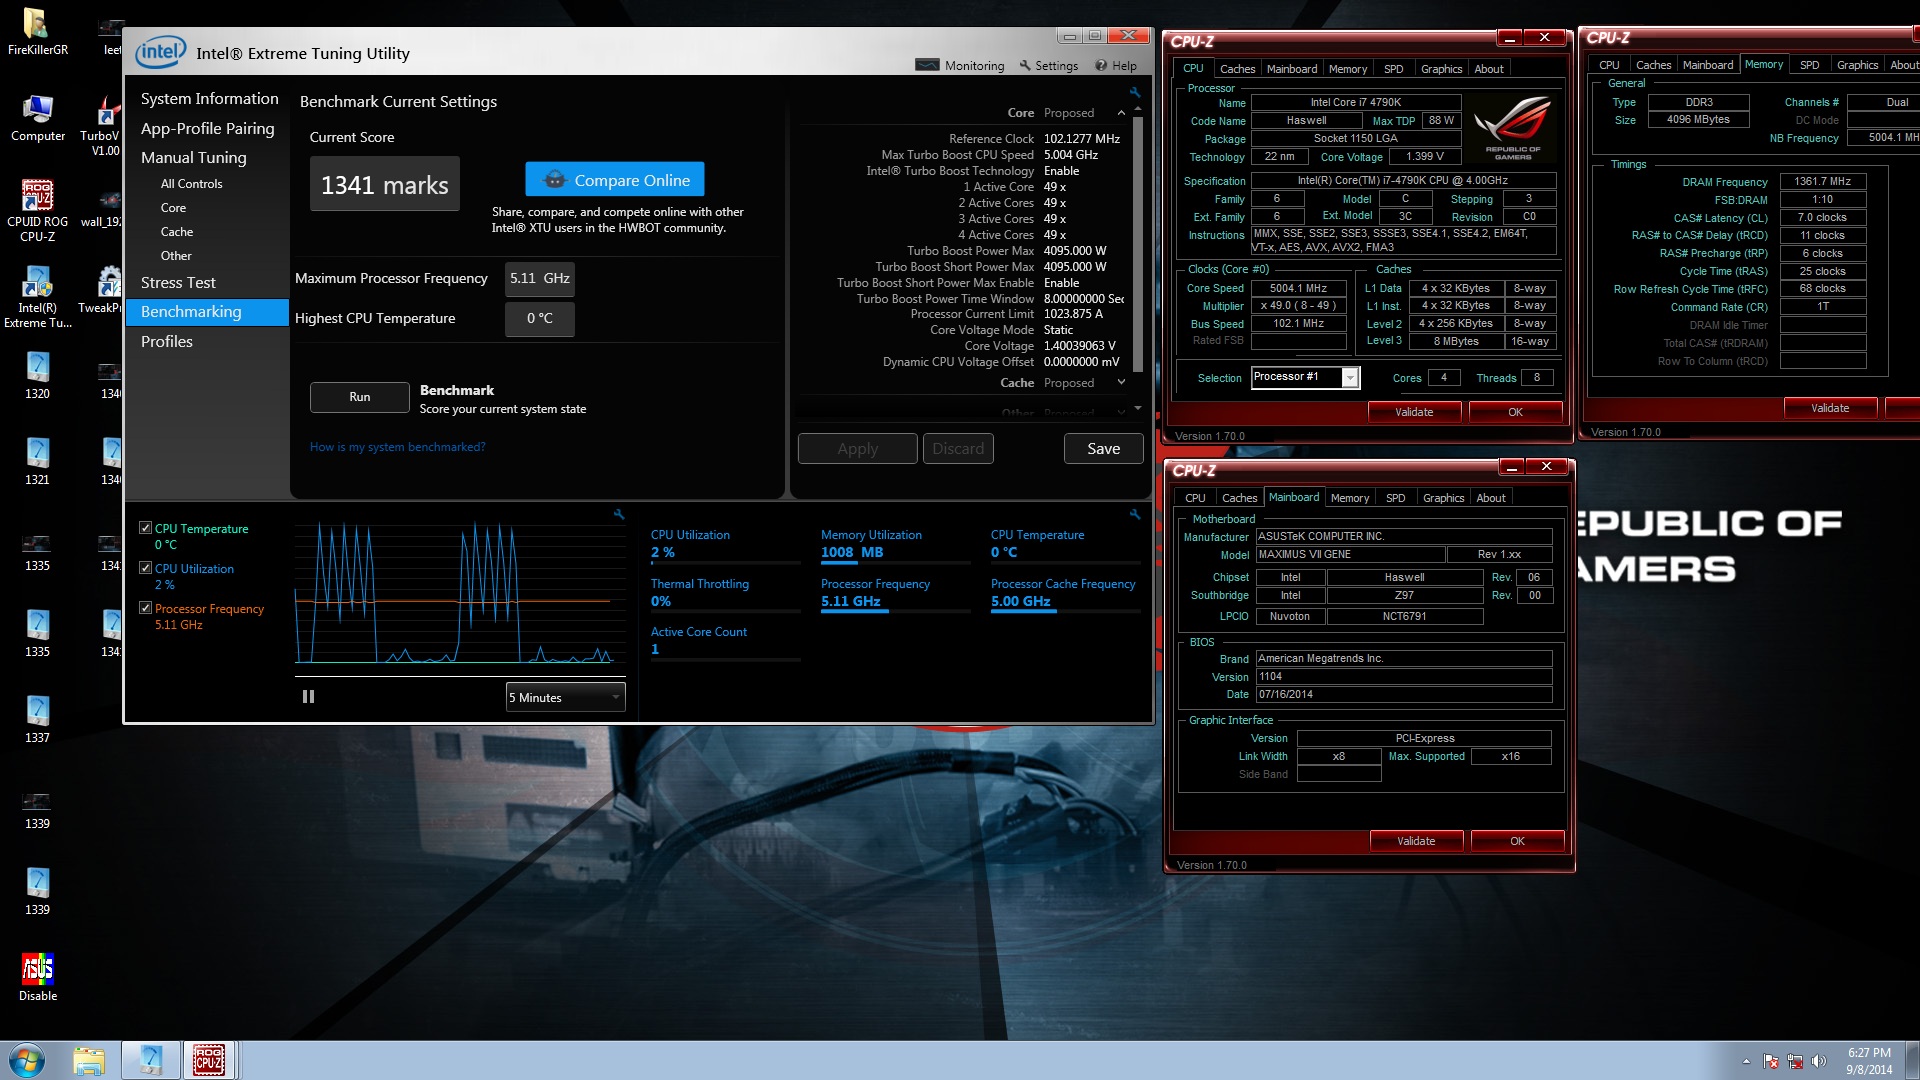Run the XTU benchmark
The height and width of the screenshot is (1080, 1920).
[x=359, y=397]
